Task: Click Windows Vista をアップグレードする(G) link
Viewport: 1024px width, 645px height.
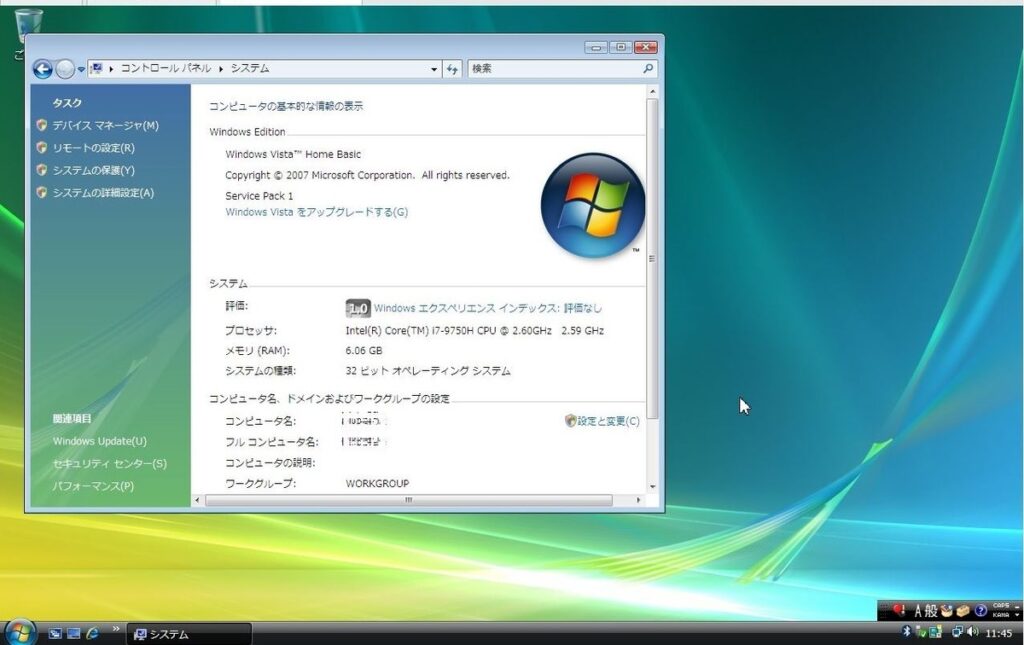Action: [x=317, y=212]
